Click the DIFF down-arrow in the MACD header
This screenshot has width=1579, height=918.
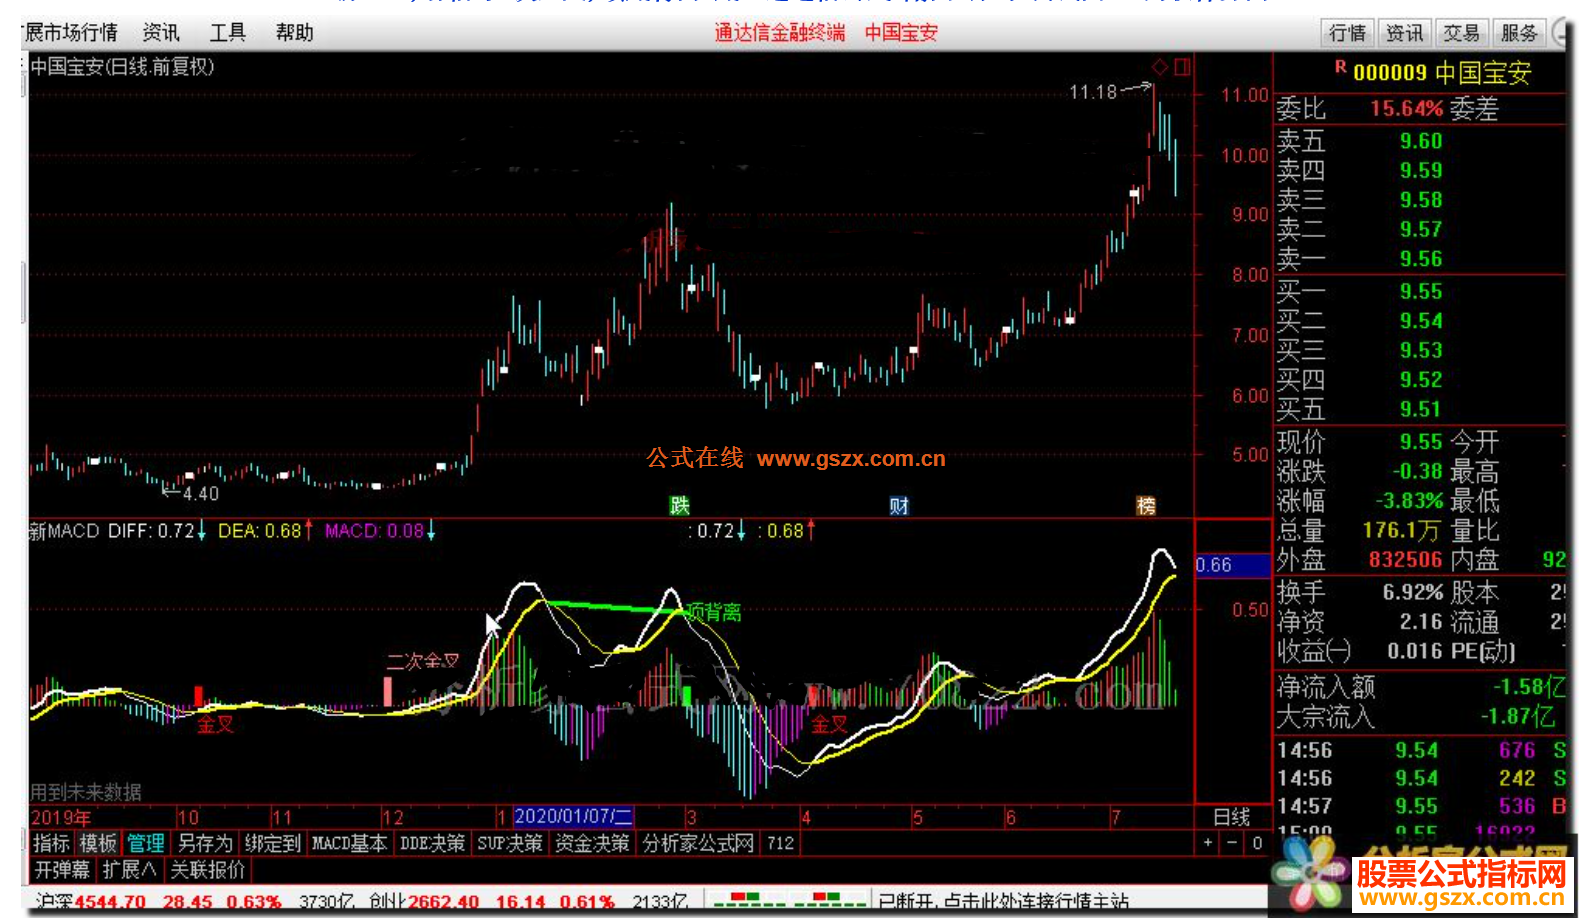click(x=202, y=531)
